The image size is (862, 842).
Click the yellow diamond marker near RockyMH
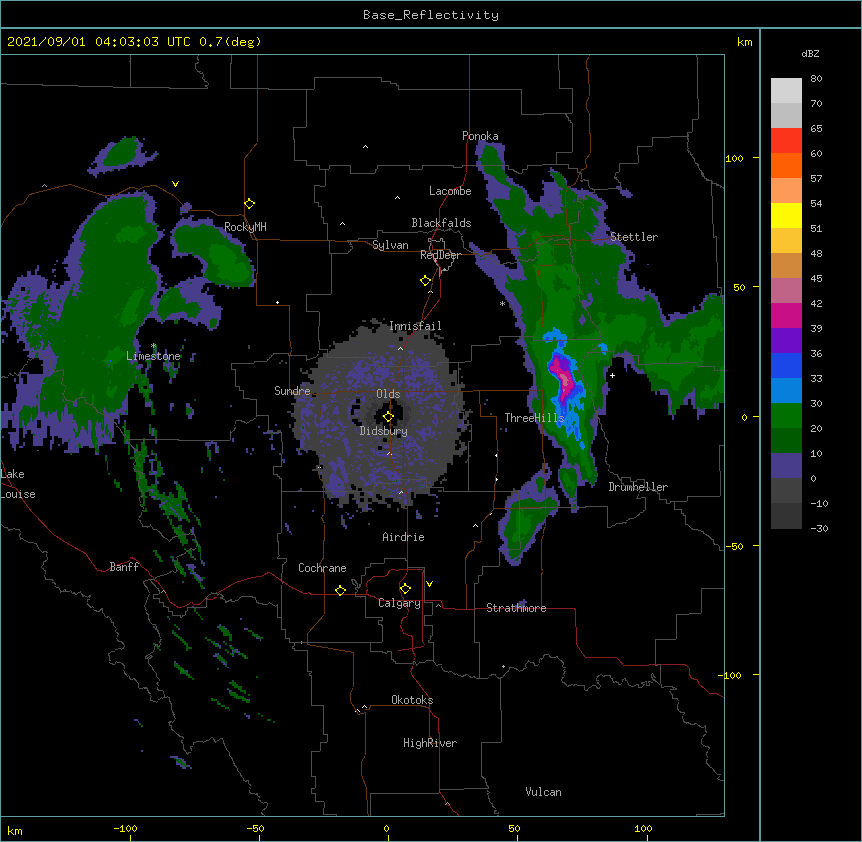click(250, 204)
